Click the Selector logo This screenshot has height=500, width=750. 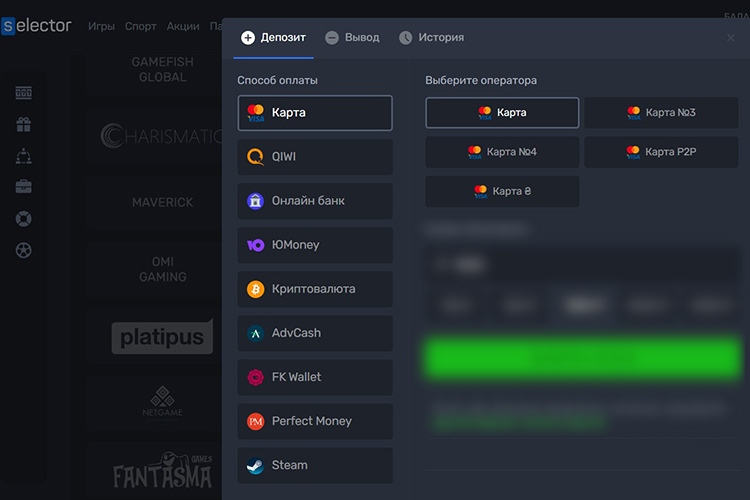[x=37, y=26]
